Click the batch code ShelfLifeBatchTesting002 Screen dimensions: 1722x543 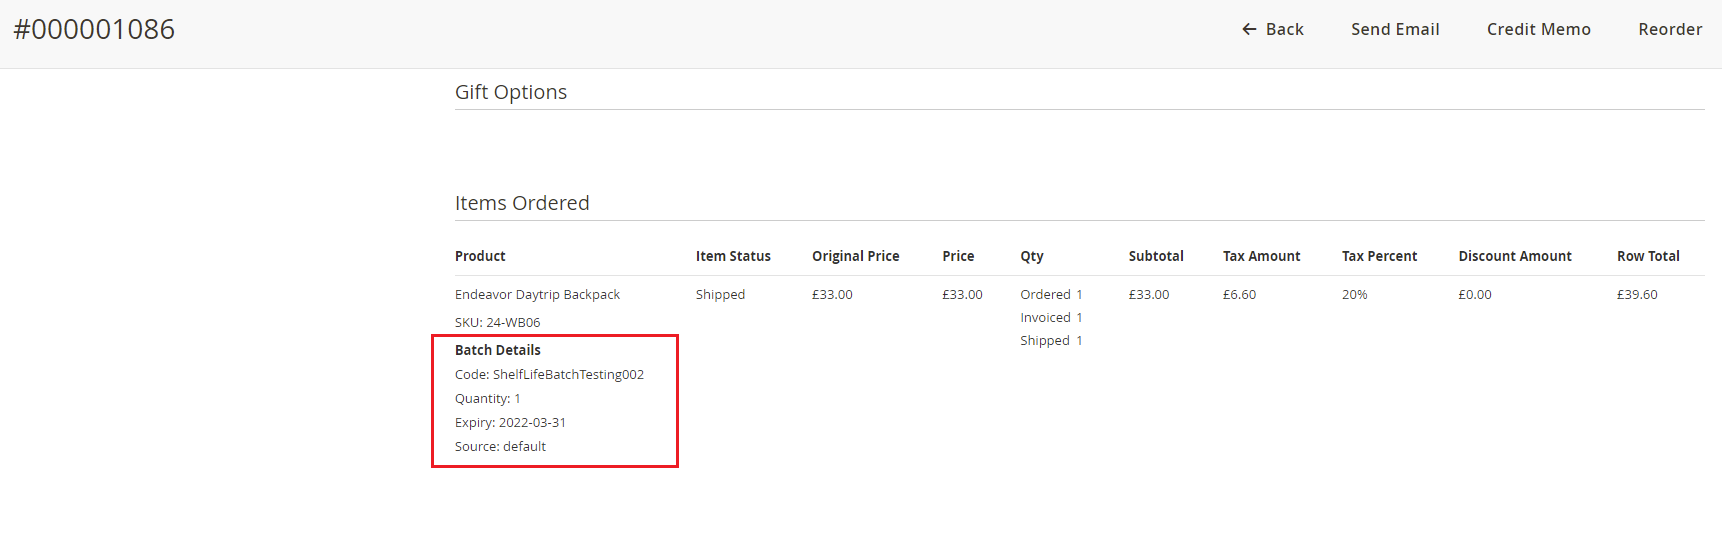click(567, 375)
